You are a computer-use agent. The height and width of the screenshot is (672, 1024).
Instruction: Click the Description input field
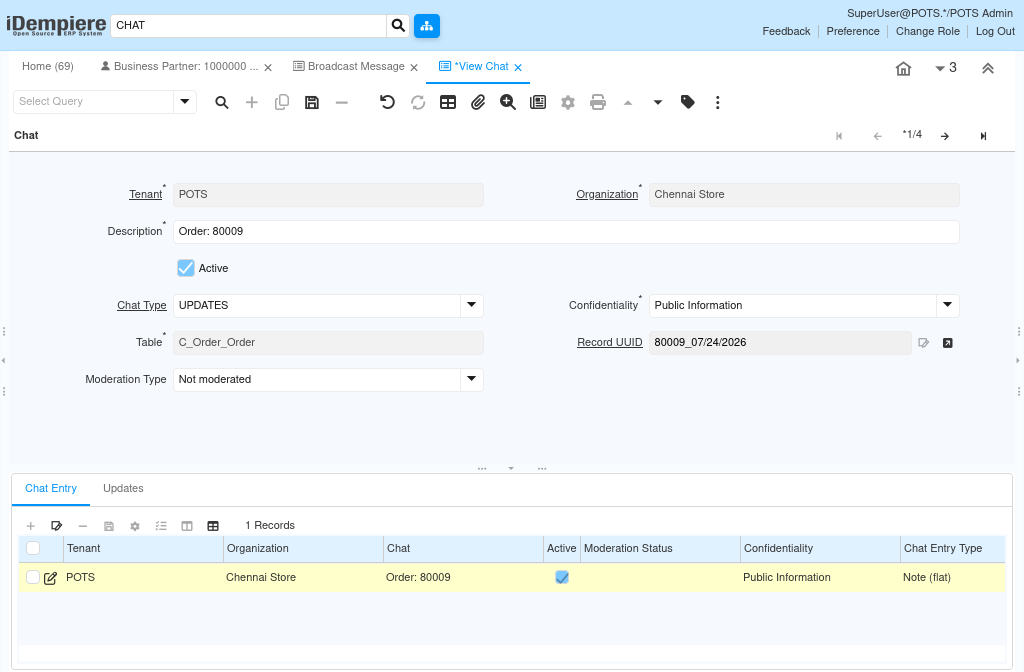566,232
